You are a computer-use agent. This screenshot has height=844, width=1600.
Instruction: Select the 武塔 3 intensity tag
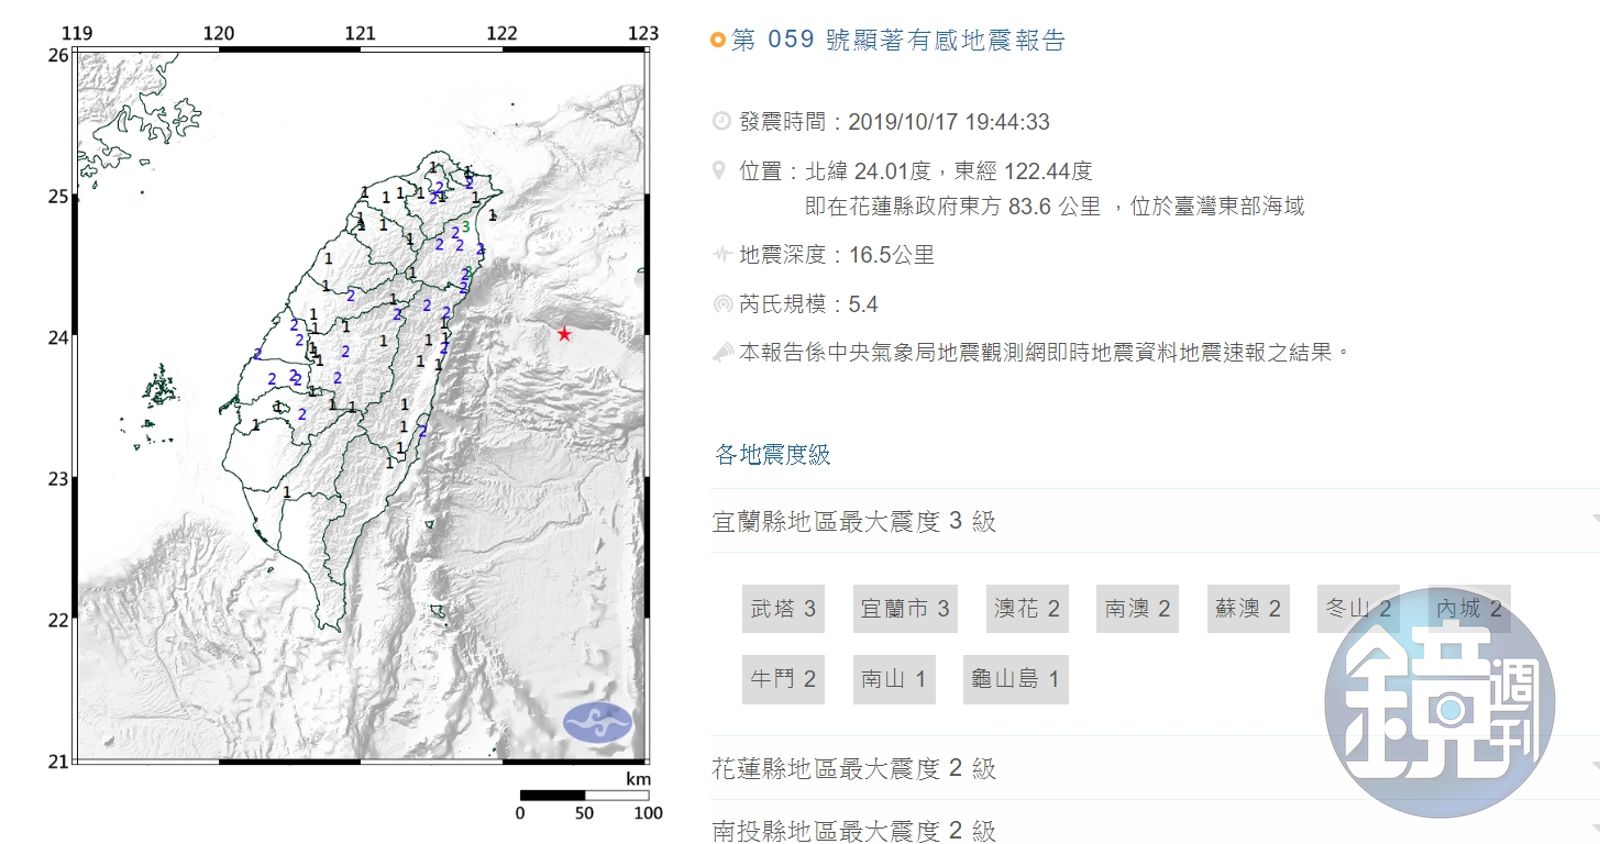(x=783, y=609)
